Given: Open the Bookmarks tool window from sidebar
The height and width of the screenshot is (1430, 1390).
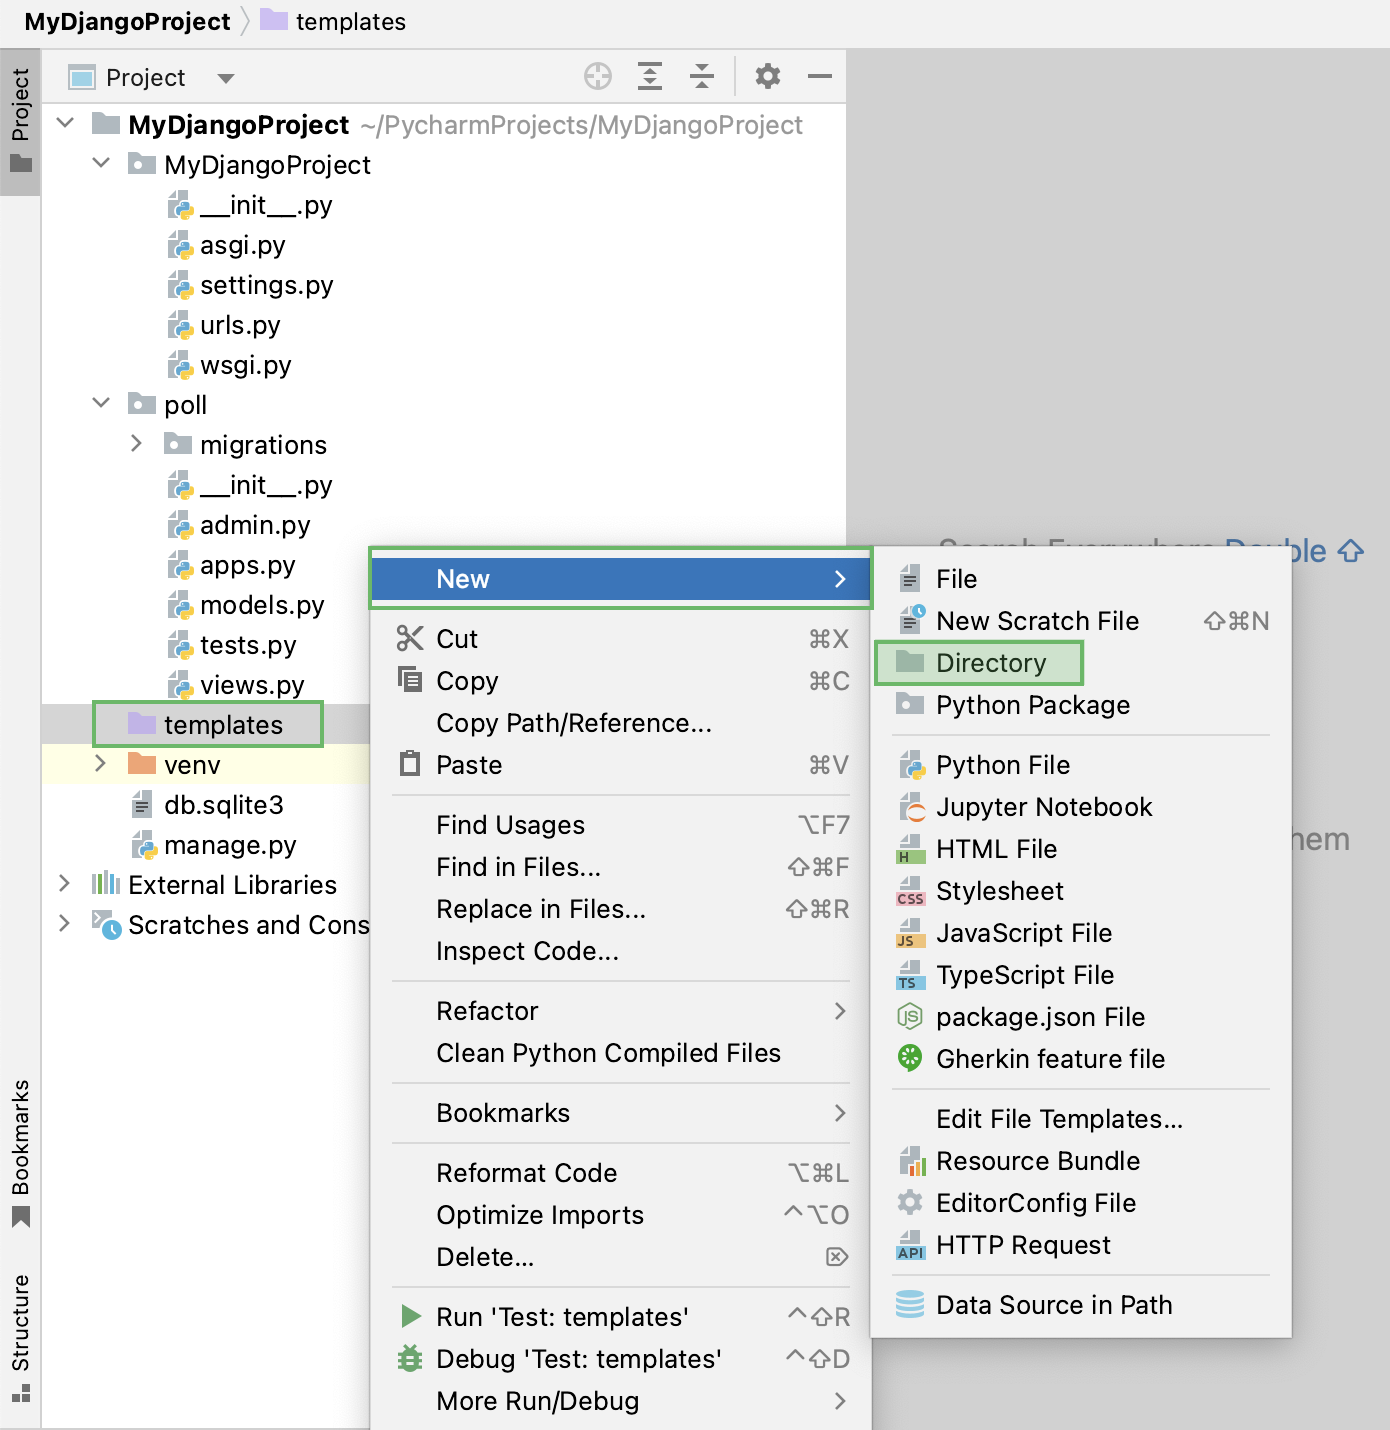Looking at the screenshot, I should [x=21, y=1150].
